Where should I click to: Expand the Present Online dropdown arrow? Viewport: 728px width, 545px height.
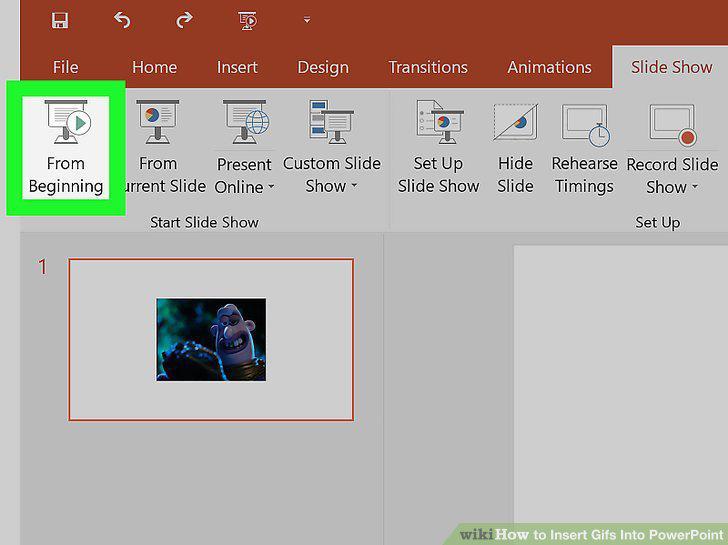pyautogui.click(x=271, y=187)
